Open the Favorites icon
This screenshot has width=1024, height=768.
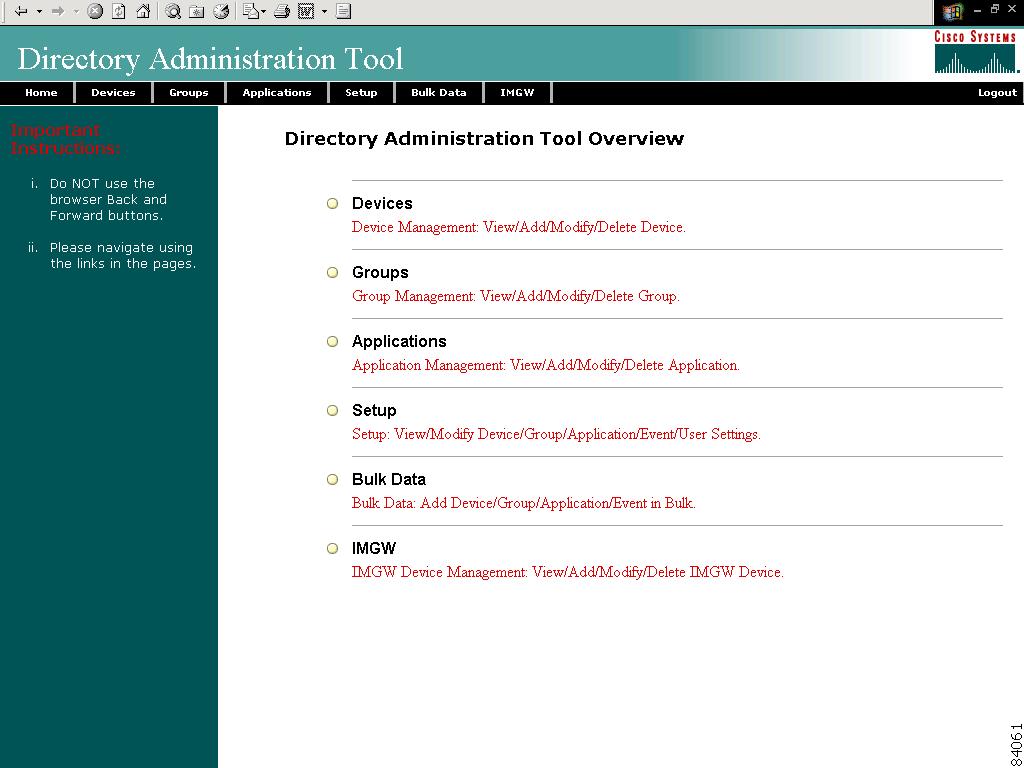point(197,12)
